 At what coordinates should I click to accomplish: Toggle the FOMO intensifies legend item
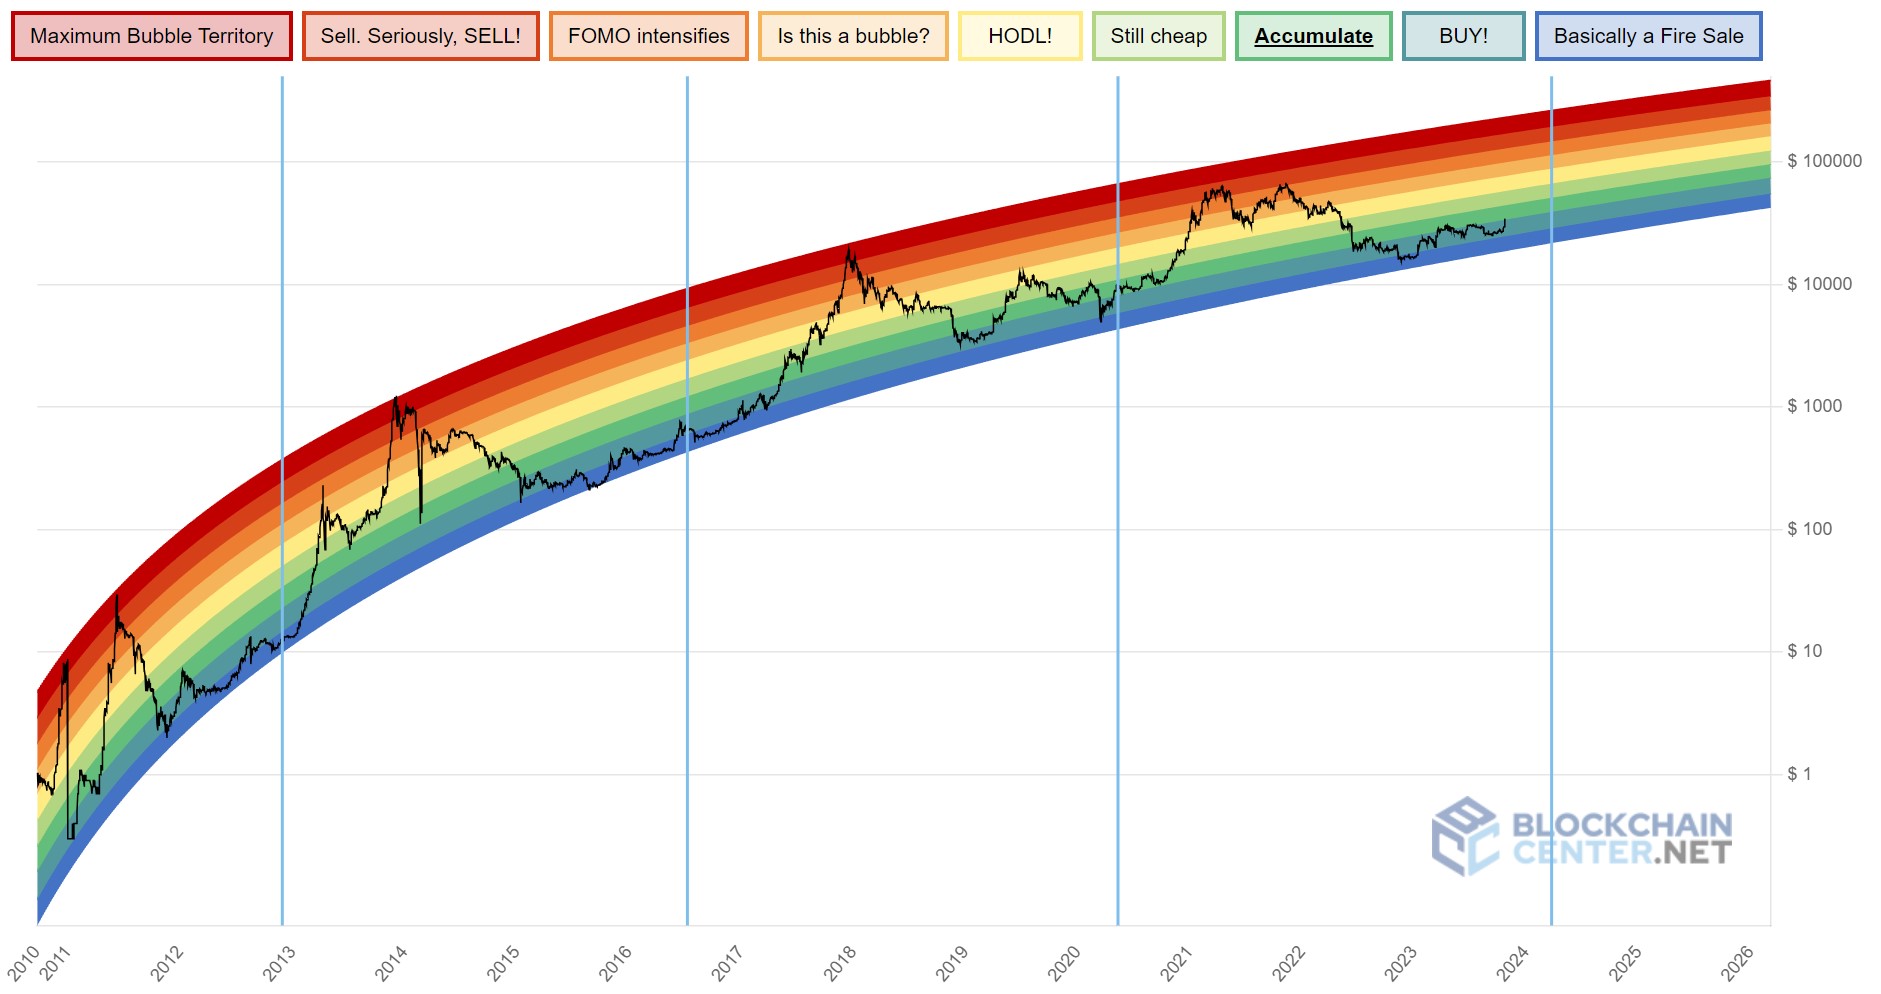pos(648,36)
